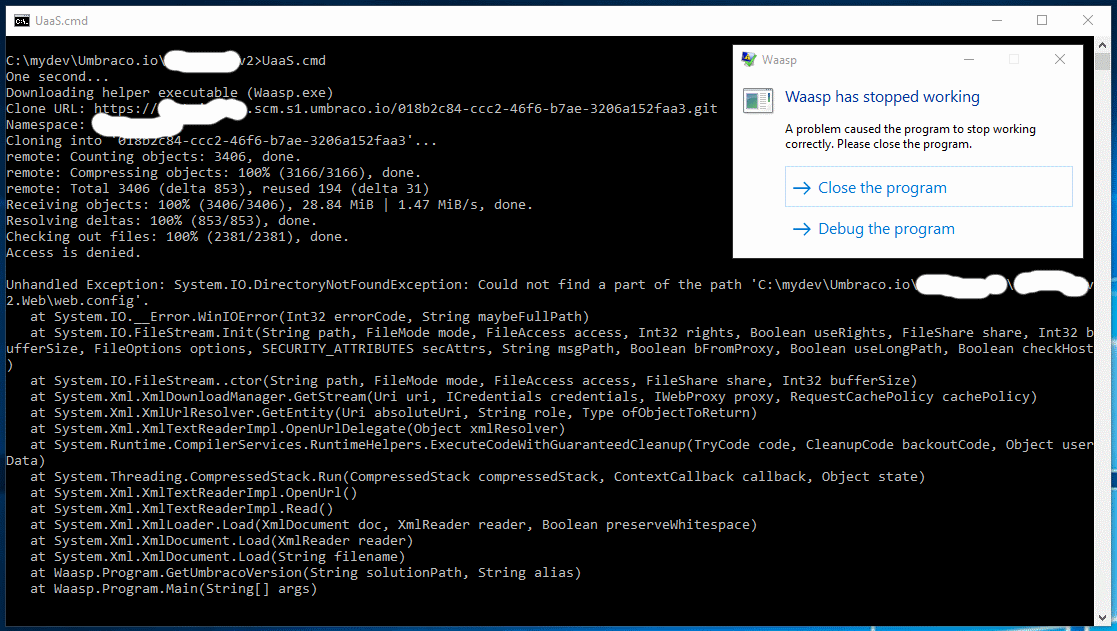Click the 'A problem caused the program' message

coord(910,136)
